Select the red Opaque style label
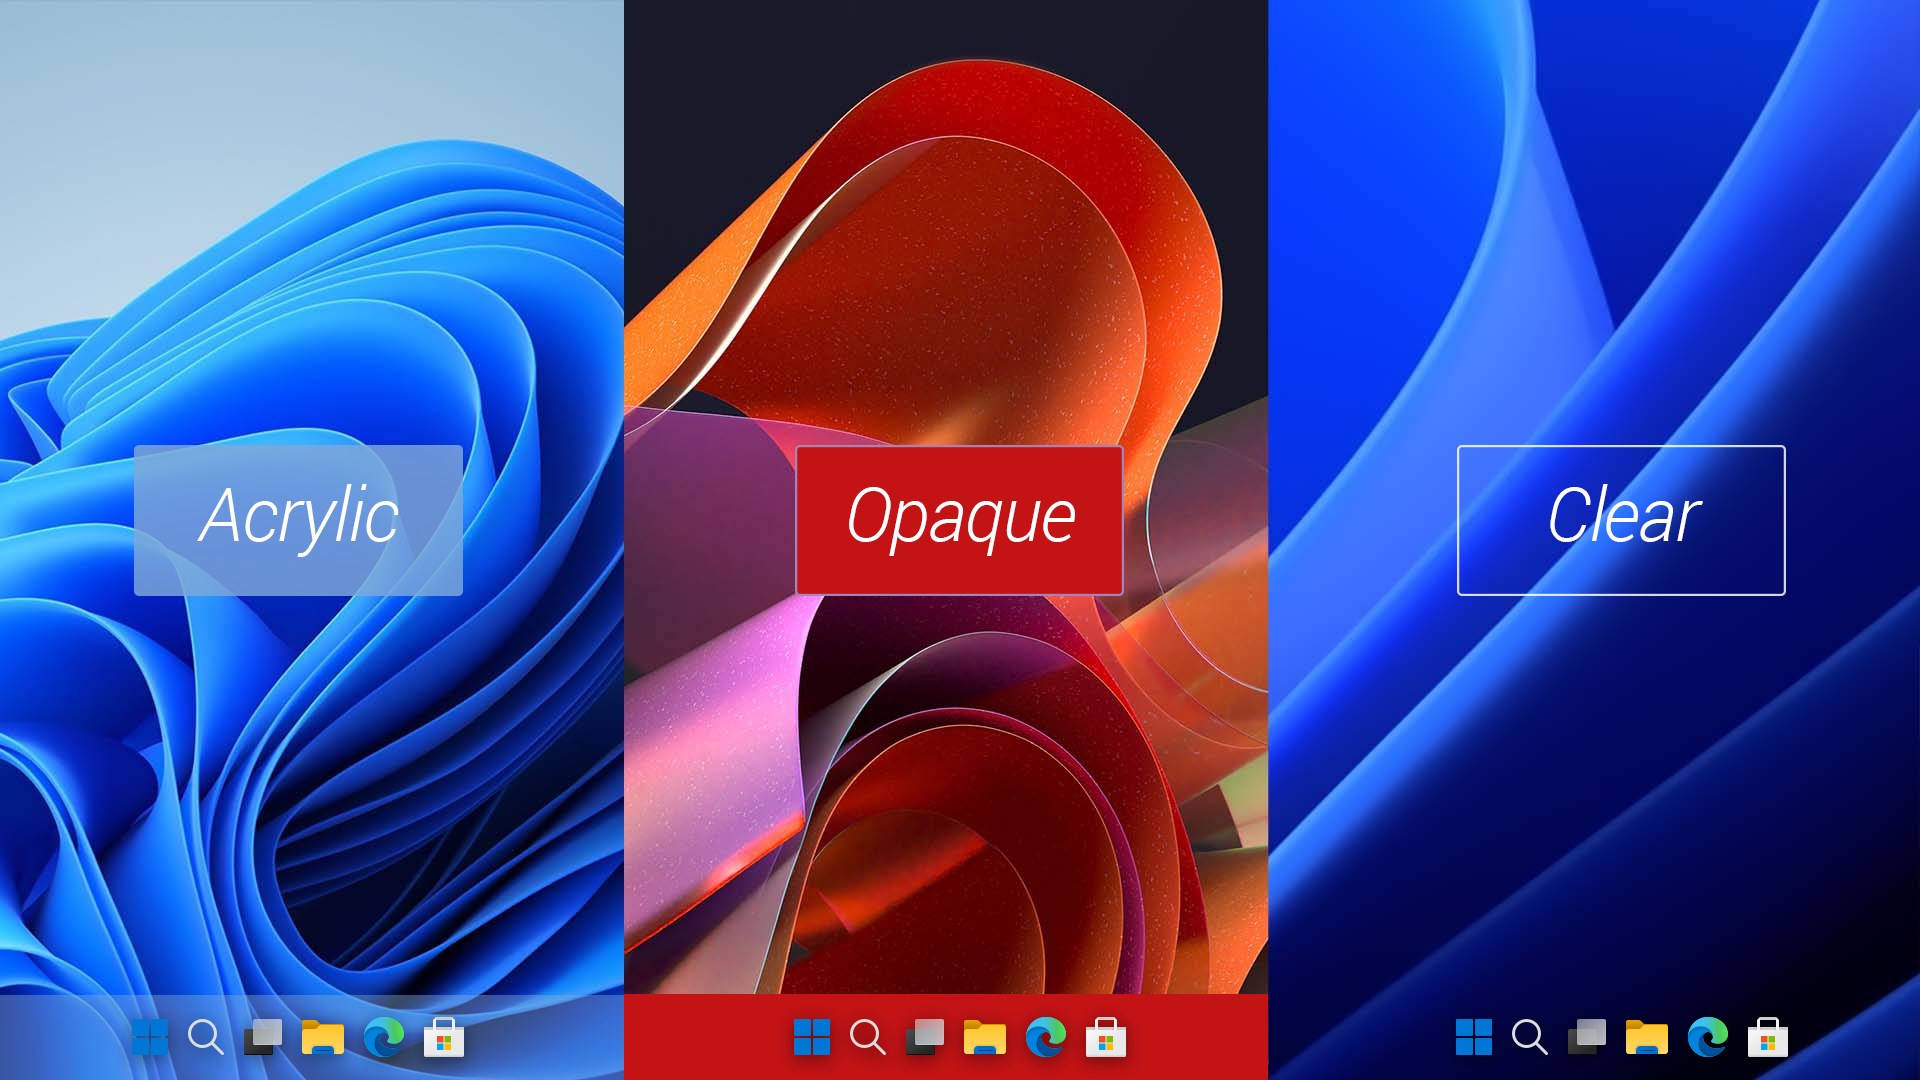 point(960,520)
